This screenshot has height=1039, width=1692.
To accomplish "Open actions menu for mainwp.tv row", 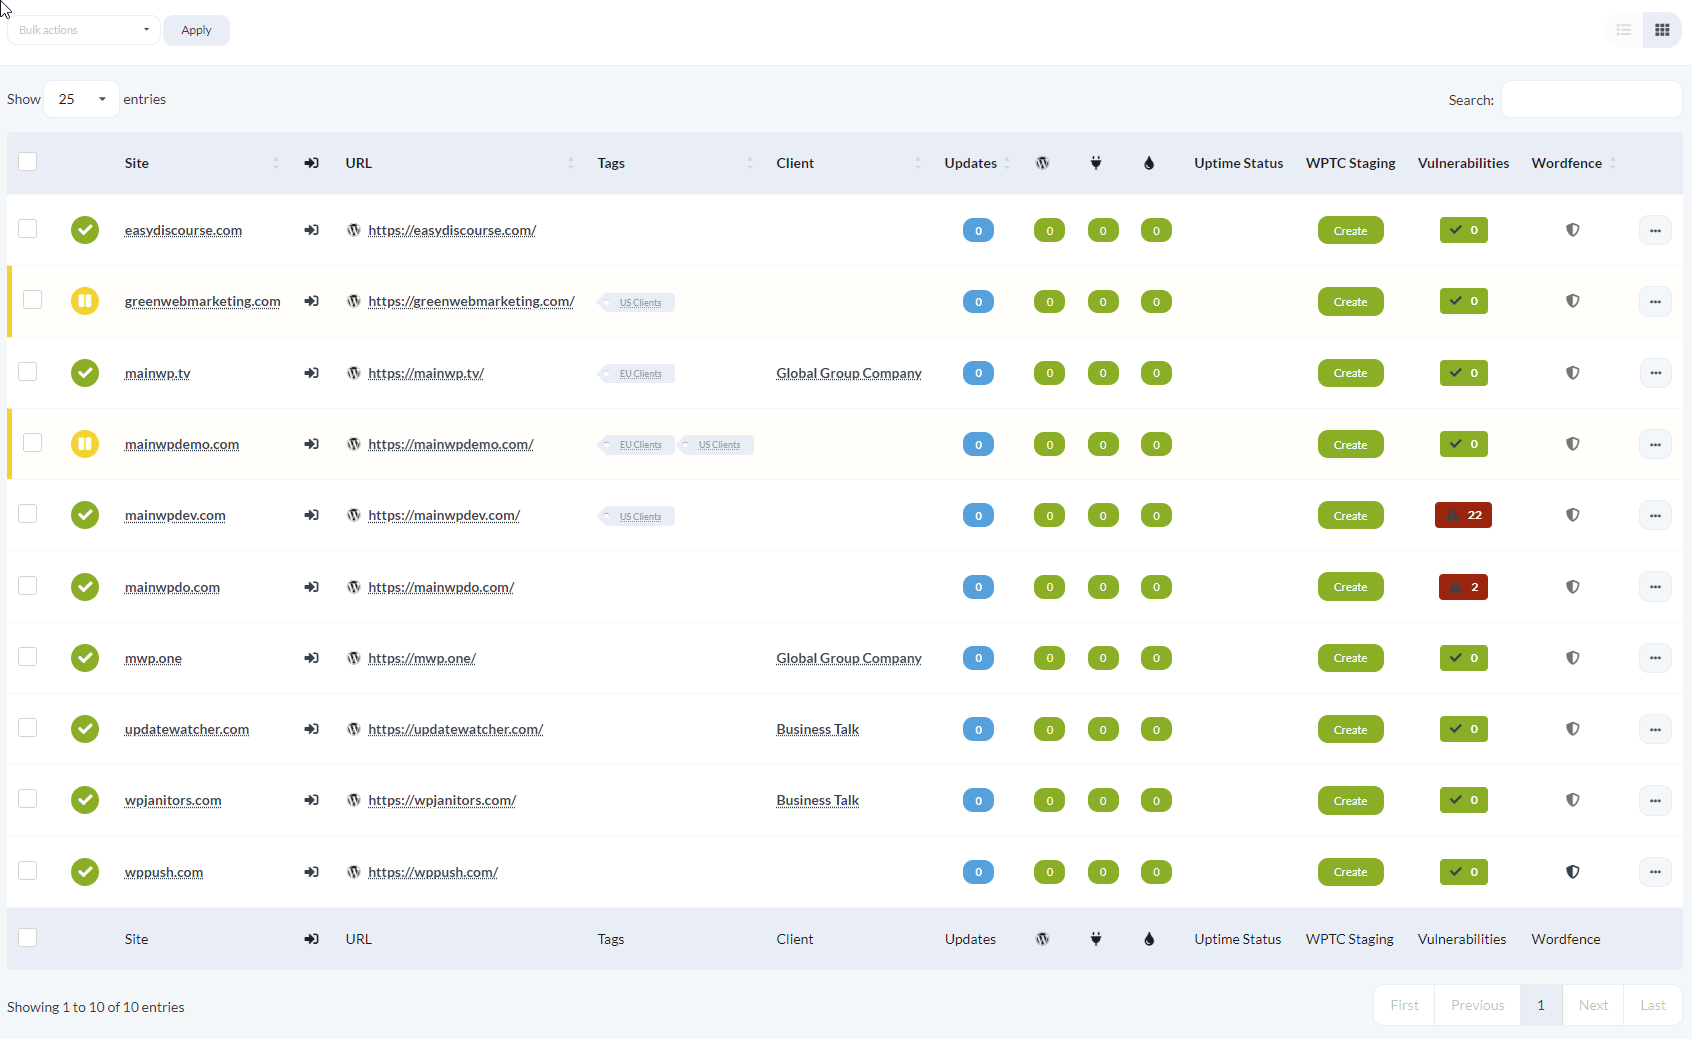I will pos(1655,373).
